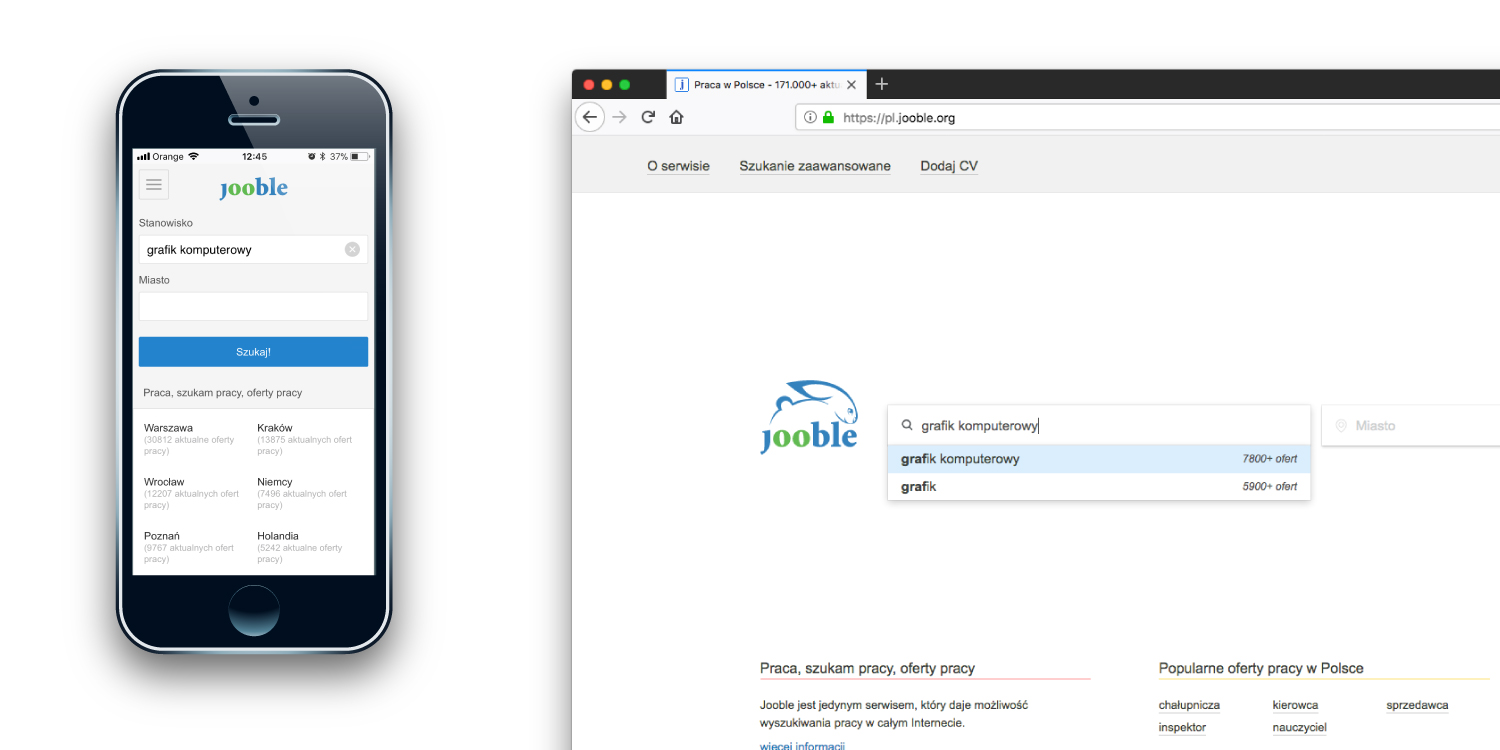Tap Kraków city link on phone
Image resolution: width=1500 pixels, height=750 pixels.
point(275,428)
